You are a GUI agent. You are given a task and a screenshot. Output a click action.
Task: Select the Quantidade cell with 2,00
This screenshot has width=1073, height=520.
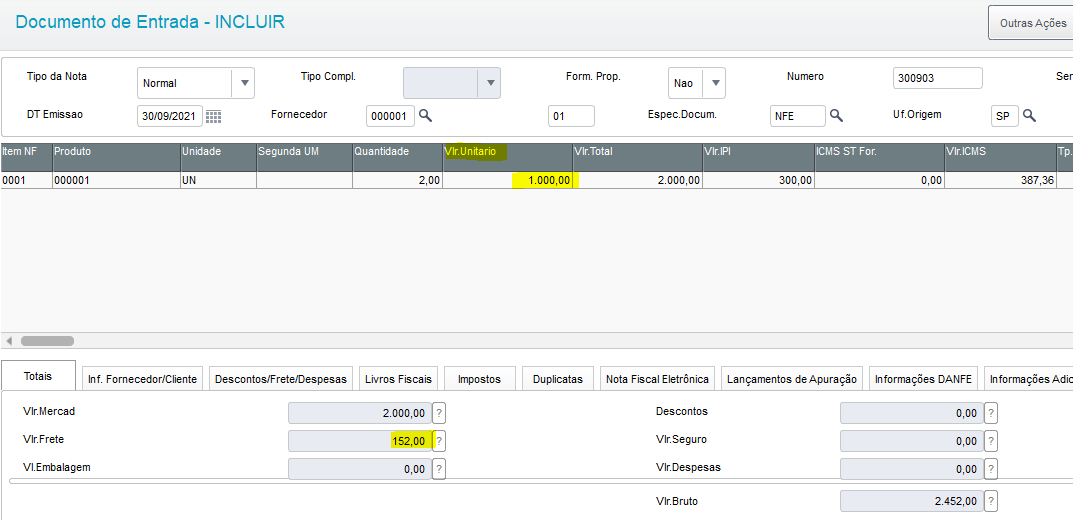click(x=397, y=180)
